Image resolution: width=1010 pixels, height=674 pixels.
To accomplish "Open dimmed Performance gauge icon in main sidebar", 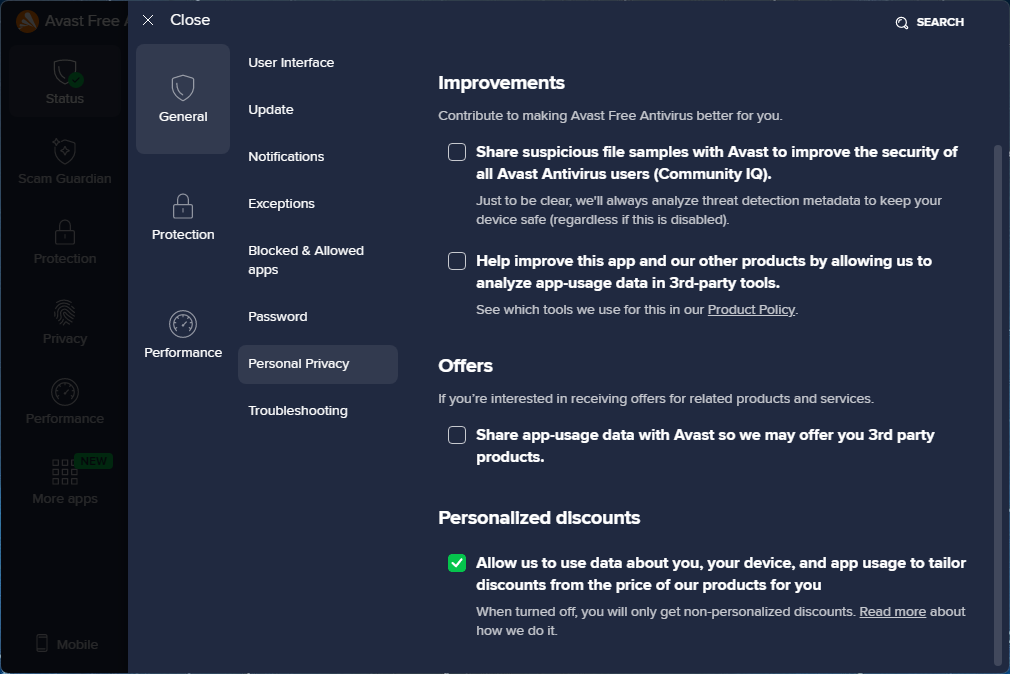I will (64, 392).
